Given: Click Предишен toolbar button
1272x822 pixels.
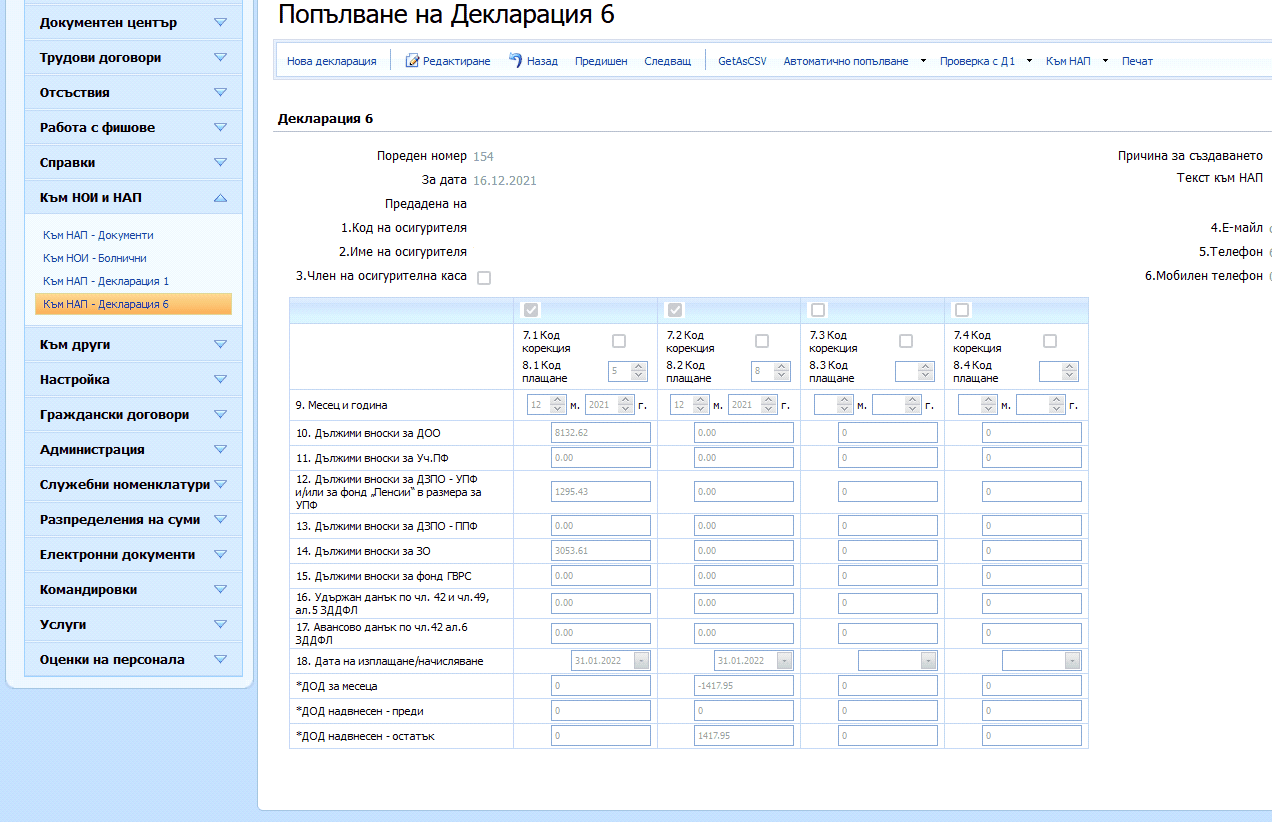Looking at the screenshot, I should (x=601, y=61).
